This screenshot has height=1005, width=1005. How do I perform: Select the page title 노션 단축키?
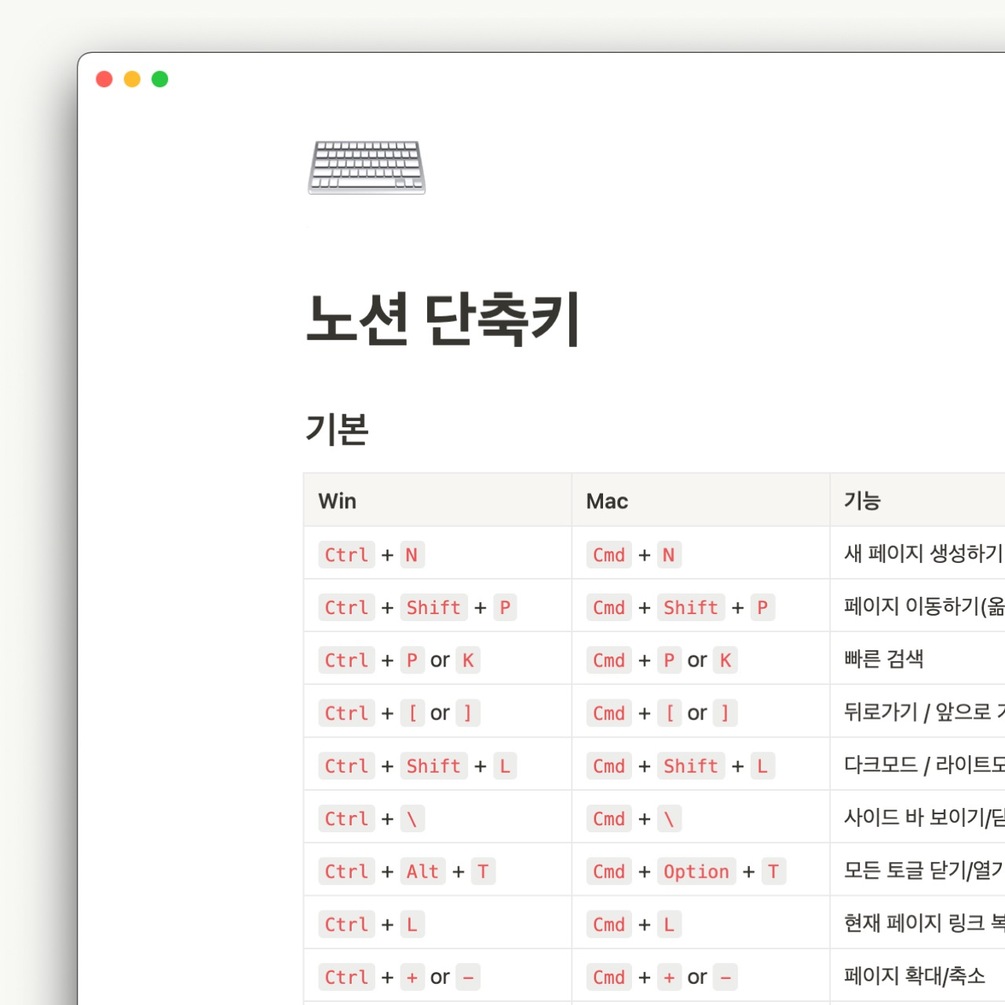coord(443,319)
